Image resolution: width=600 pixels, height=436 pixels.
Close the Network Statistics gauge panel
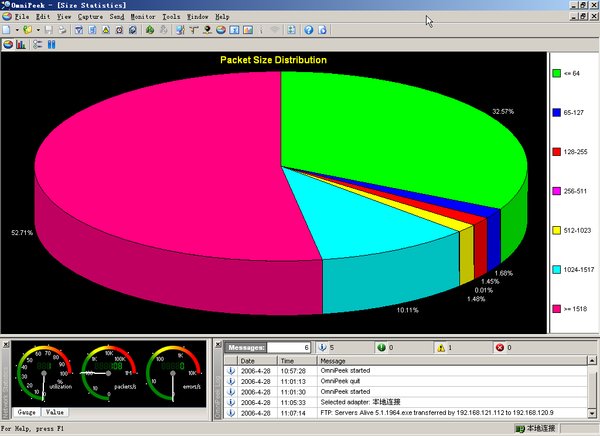6,345
